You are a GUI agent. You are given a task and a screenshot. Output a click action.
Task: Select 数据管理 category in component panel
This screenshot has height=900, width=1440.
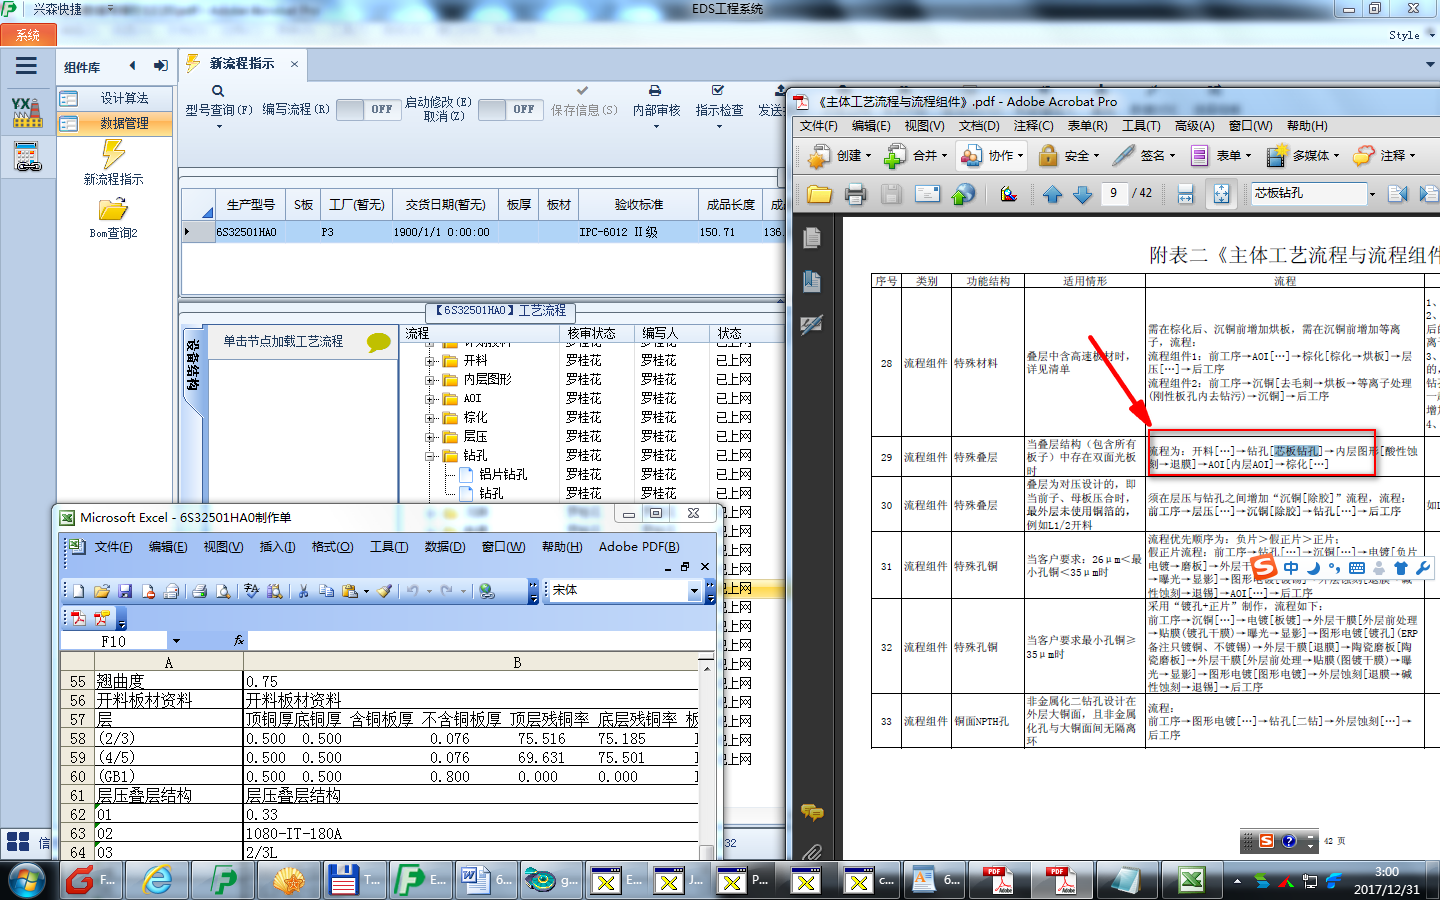[114, 123]
